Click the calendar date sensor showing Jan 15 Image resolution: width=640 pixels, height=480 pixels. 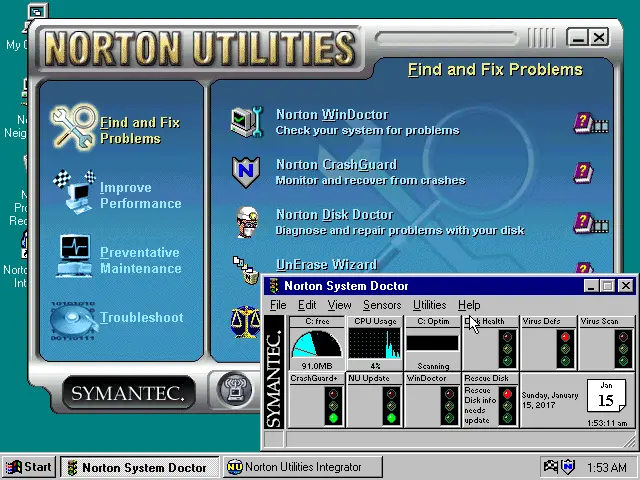click(x=606, y=396)
